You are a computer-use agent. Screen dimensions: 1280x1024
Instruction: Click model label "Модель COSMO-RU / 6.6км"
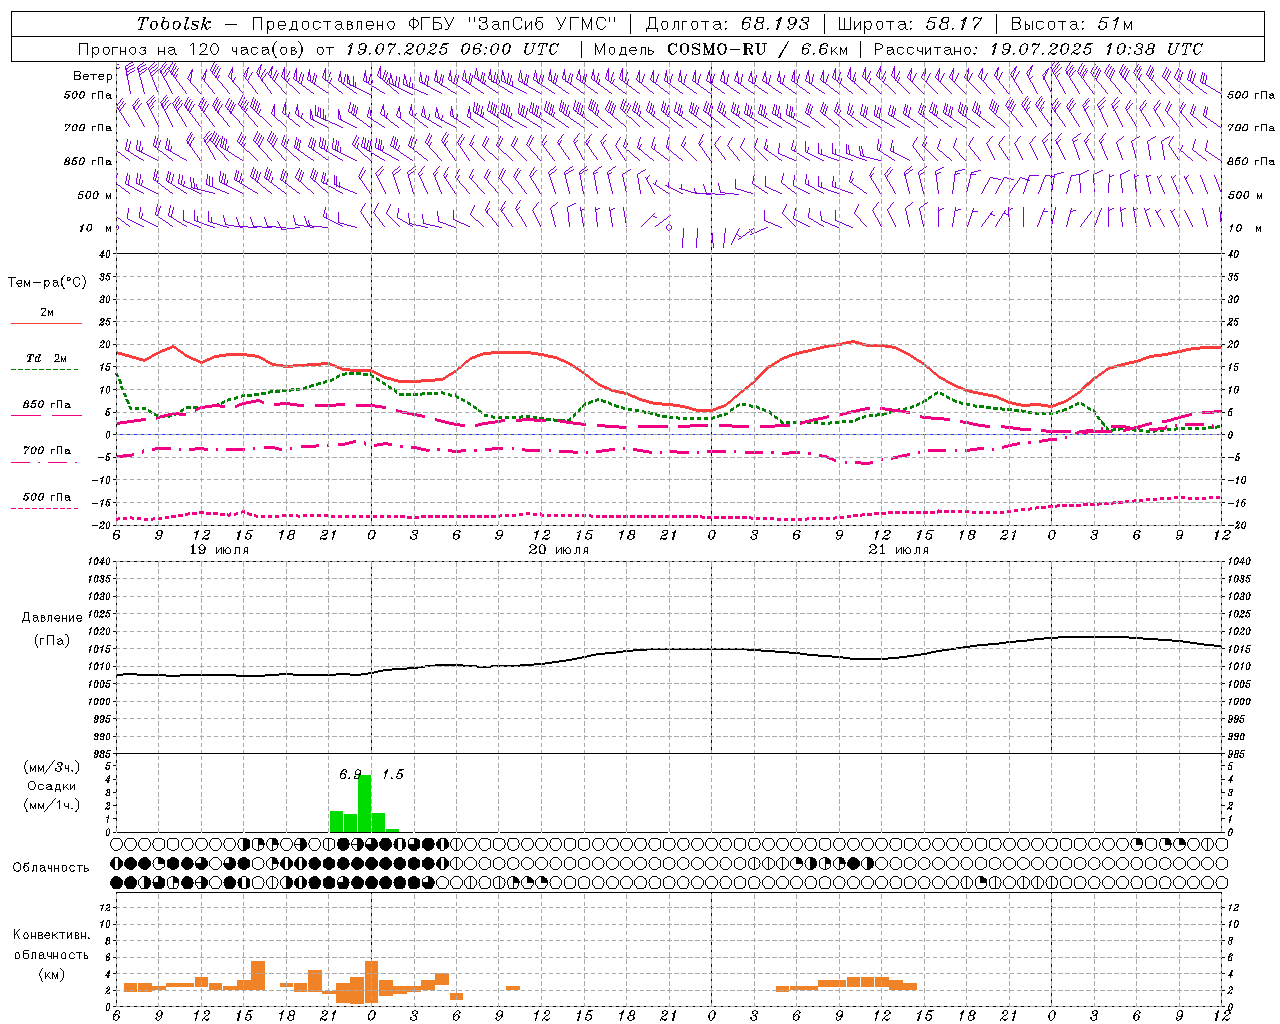click(x=722, y=49)
